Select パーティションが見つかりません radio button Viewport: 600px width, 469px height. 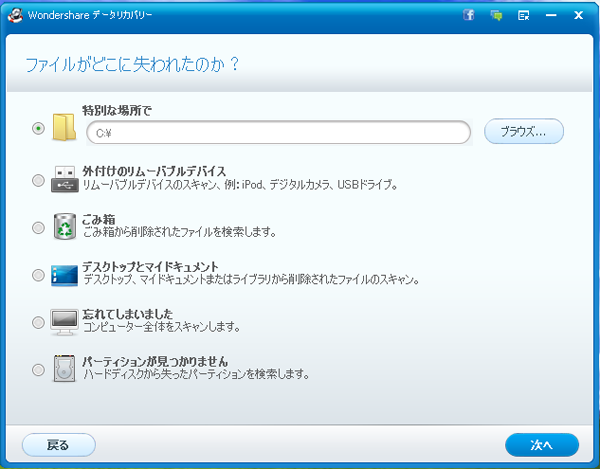click(38, 370)
